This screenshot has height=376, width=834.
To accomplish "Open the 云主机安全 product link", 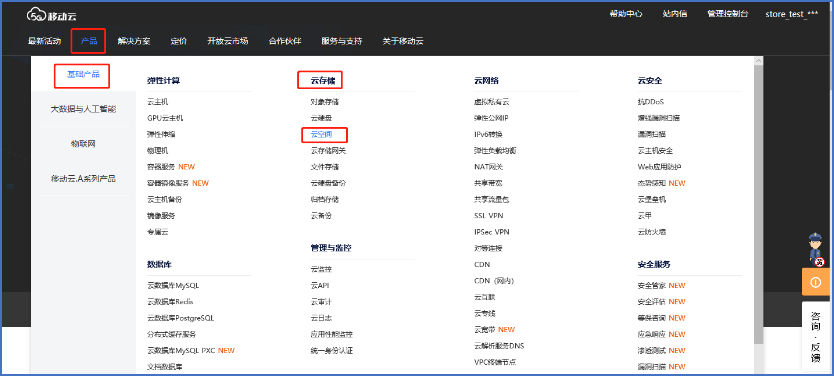I will click(x=655, y=151).
